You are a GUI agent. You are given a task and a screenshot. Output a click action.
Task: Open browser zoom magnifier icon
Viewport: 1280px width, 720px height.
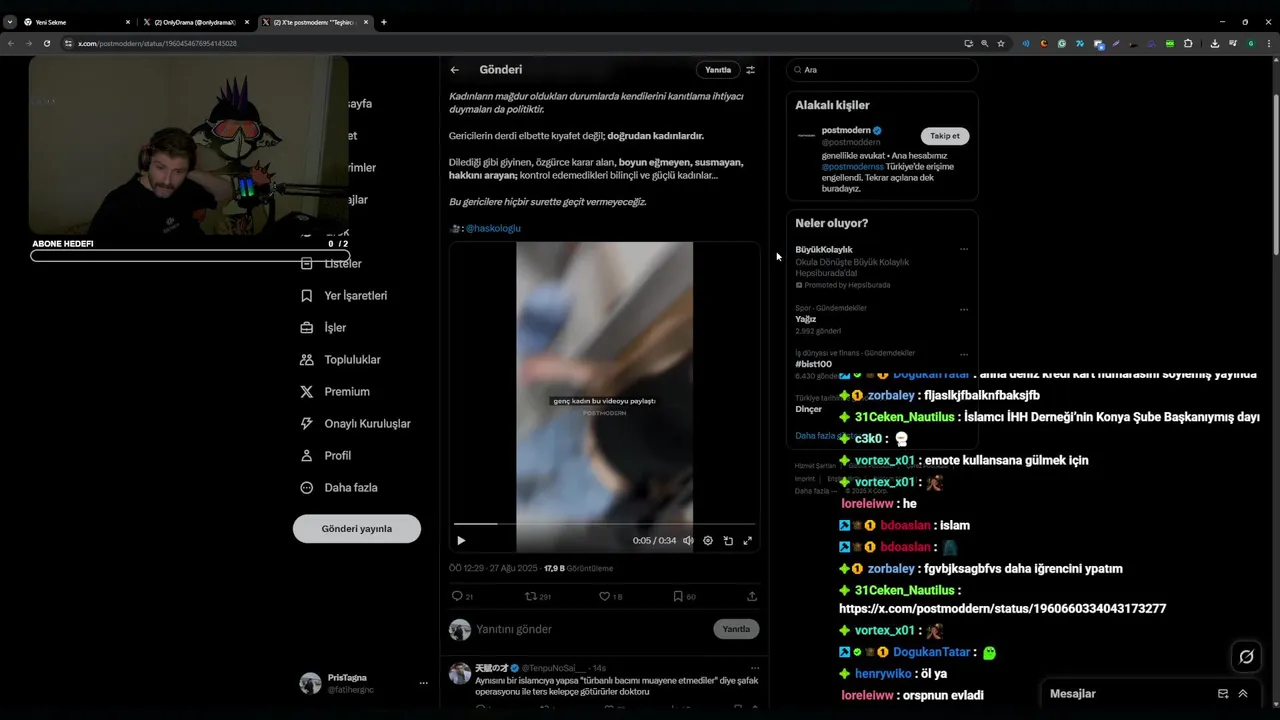[x=984, y=44]
